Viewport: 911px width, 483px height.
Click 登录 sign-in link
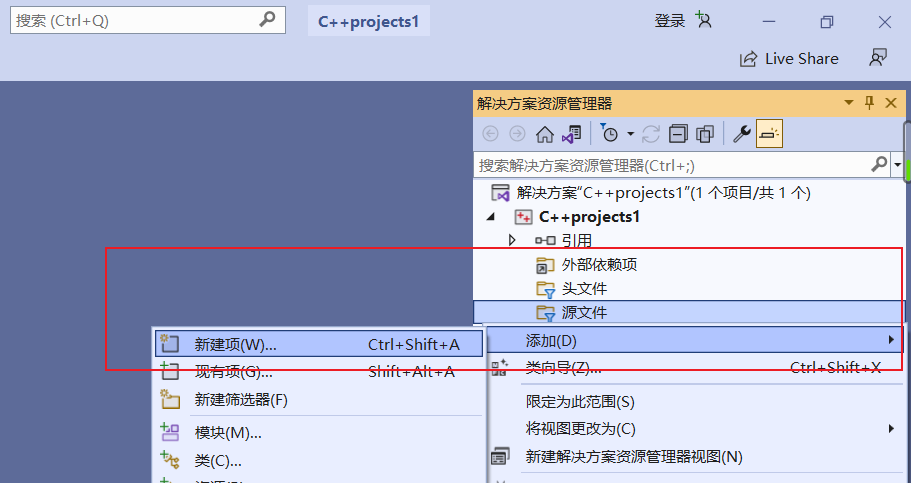coord(670,21)
